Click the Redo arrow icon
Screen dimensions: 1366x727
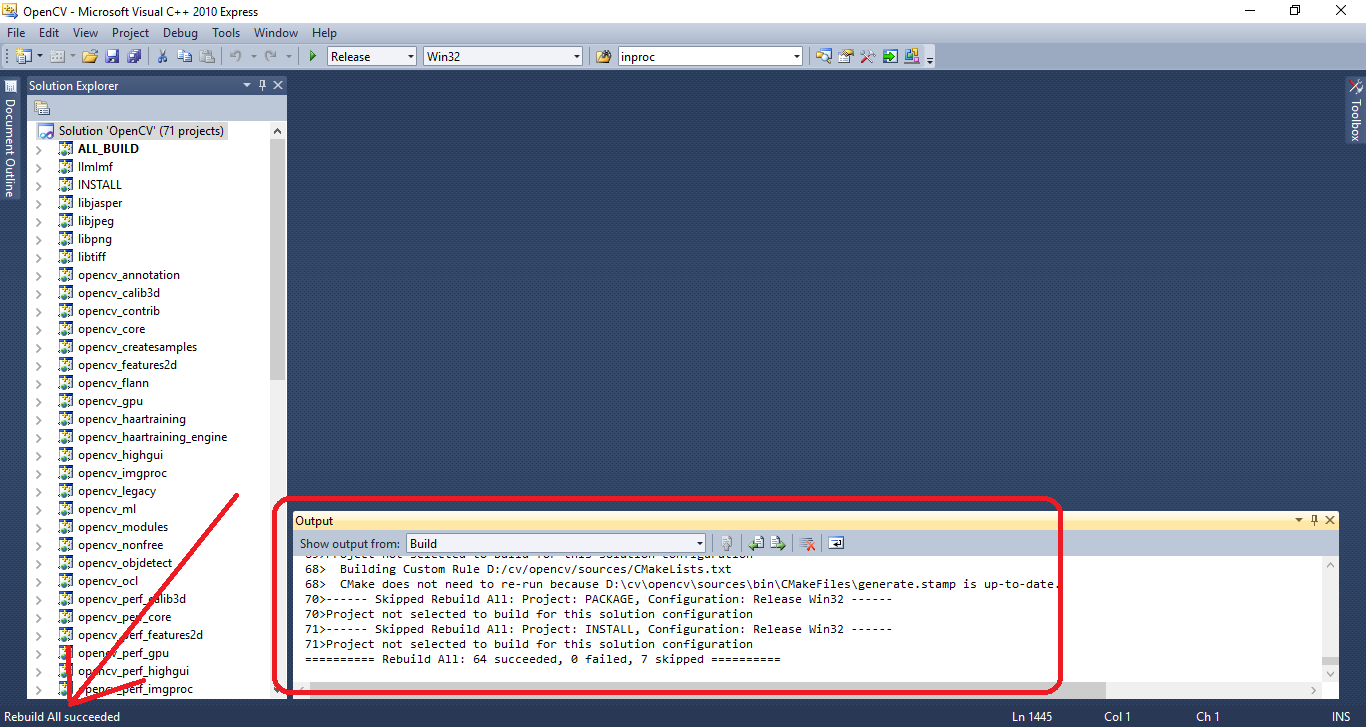pyautogui.click(x=271, y=56)
